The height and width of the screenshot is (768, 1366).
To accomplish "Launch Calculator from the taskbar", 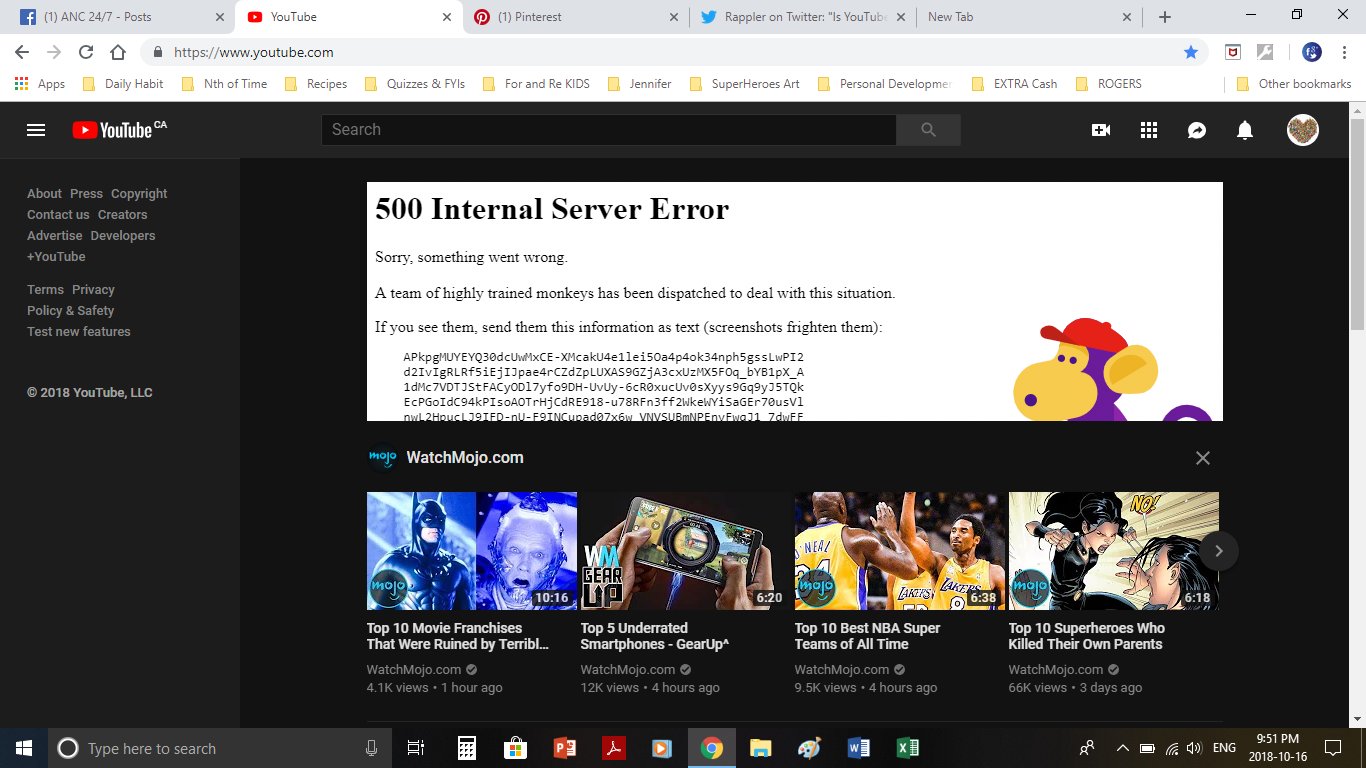I will click(x=466, y=748).
